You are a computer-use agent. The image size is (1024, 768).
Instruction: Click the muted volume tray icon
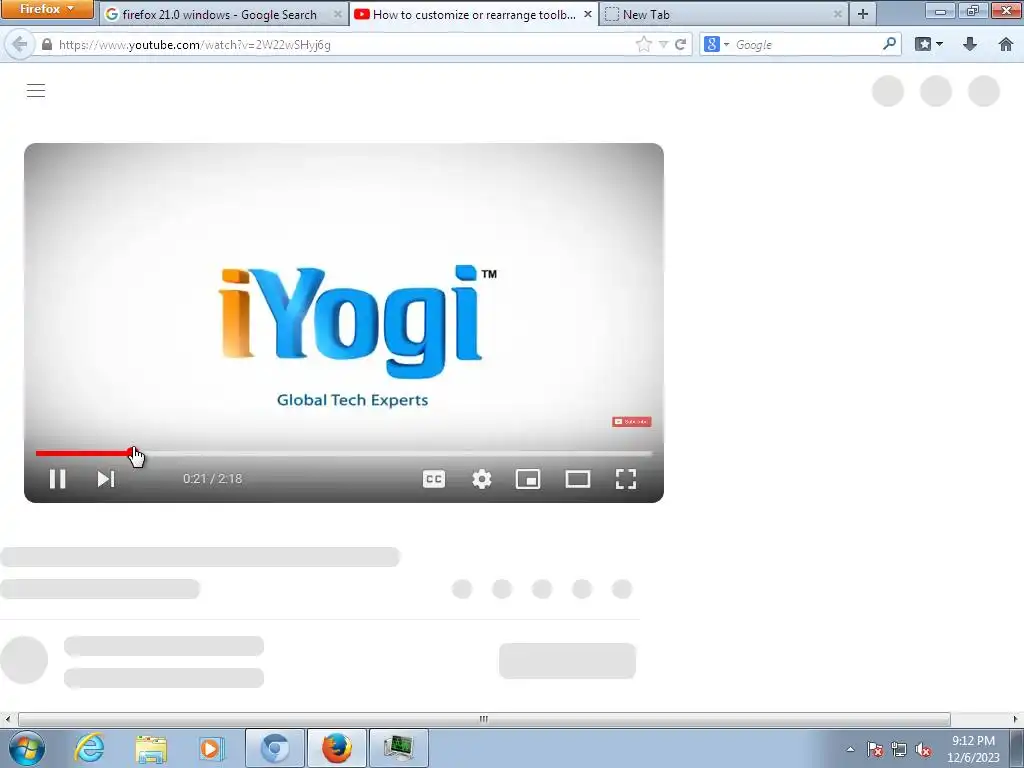coord(923,749)
